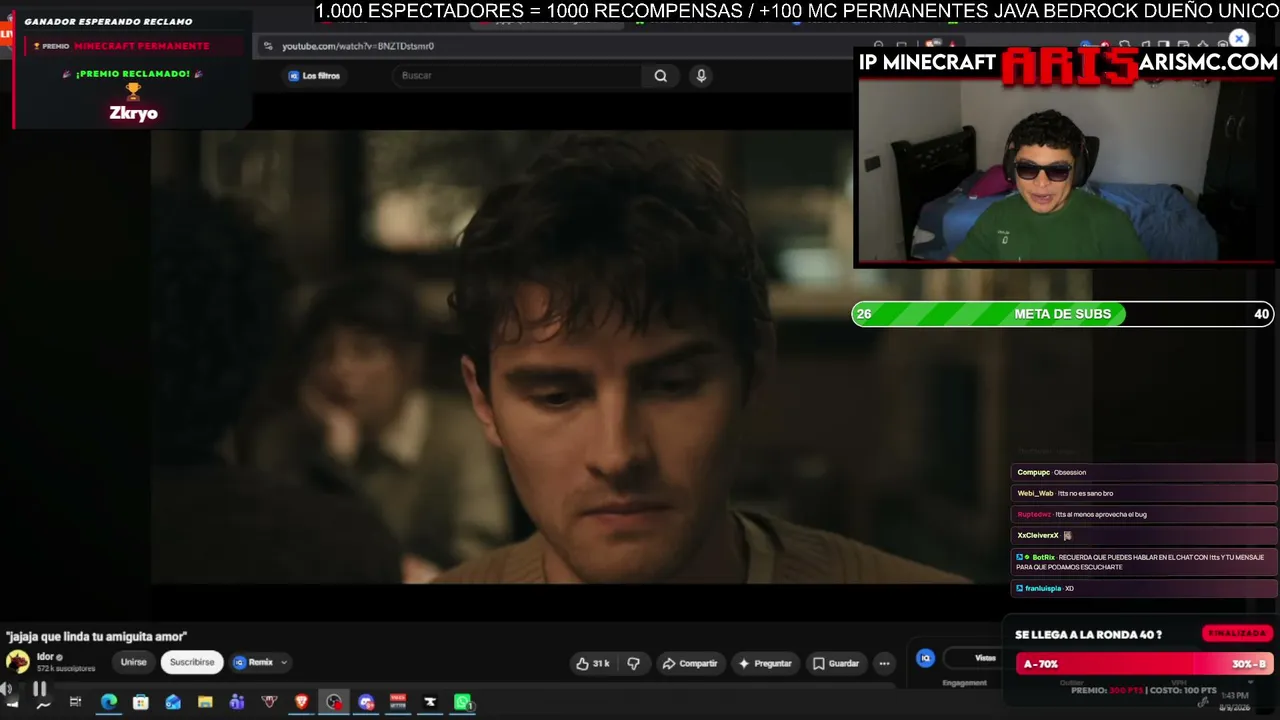The image size is (1280, 720).
Task: Open Task View on the taskbar
Action: (75, 702)
